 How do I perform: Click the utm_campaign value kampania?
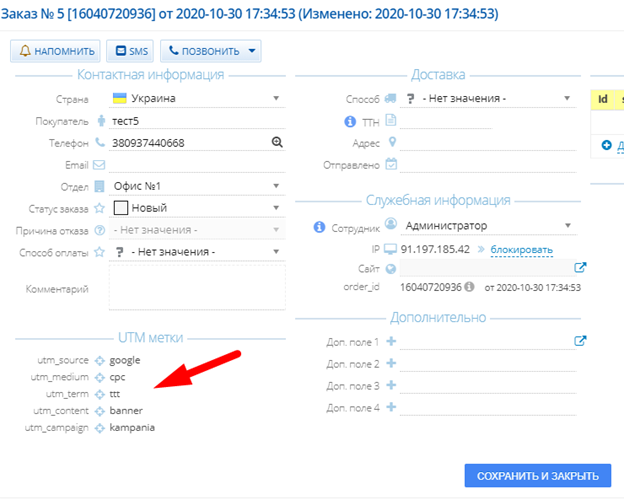coord(132,428)
